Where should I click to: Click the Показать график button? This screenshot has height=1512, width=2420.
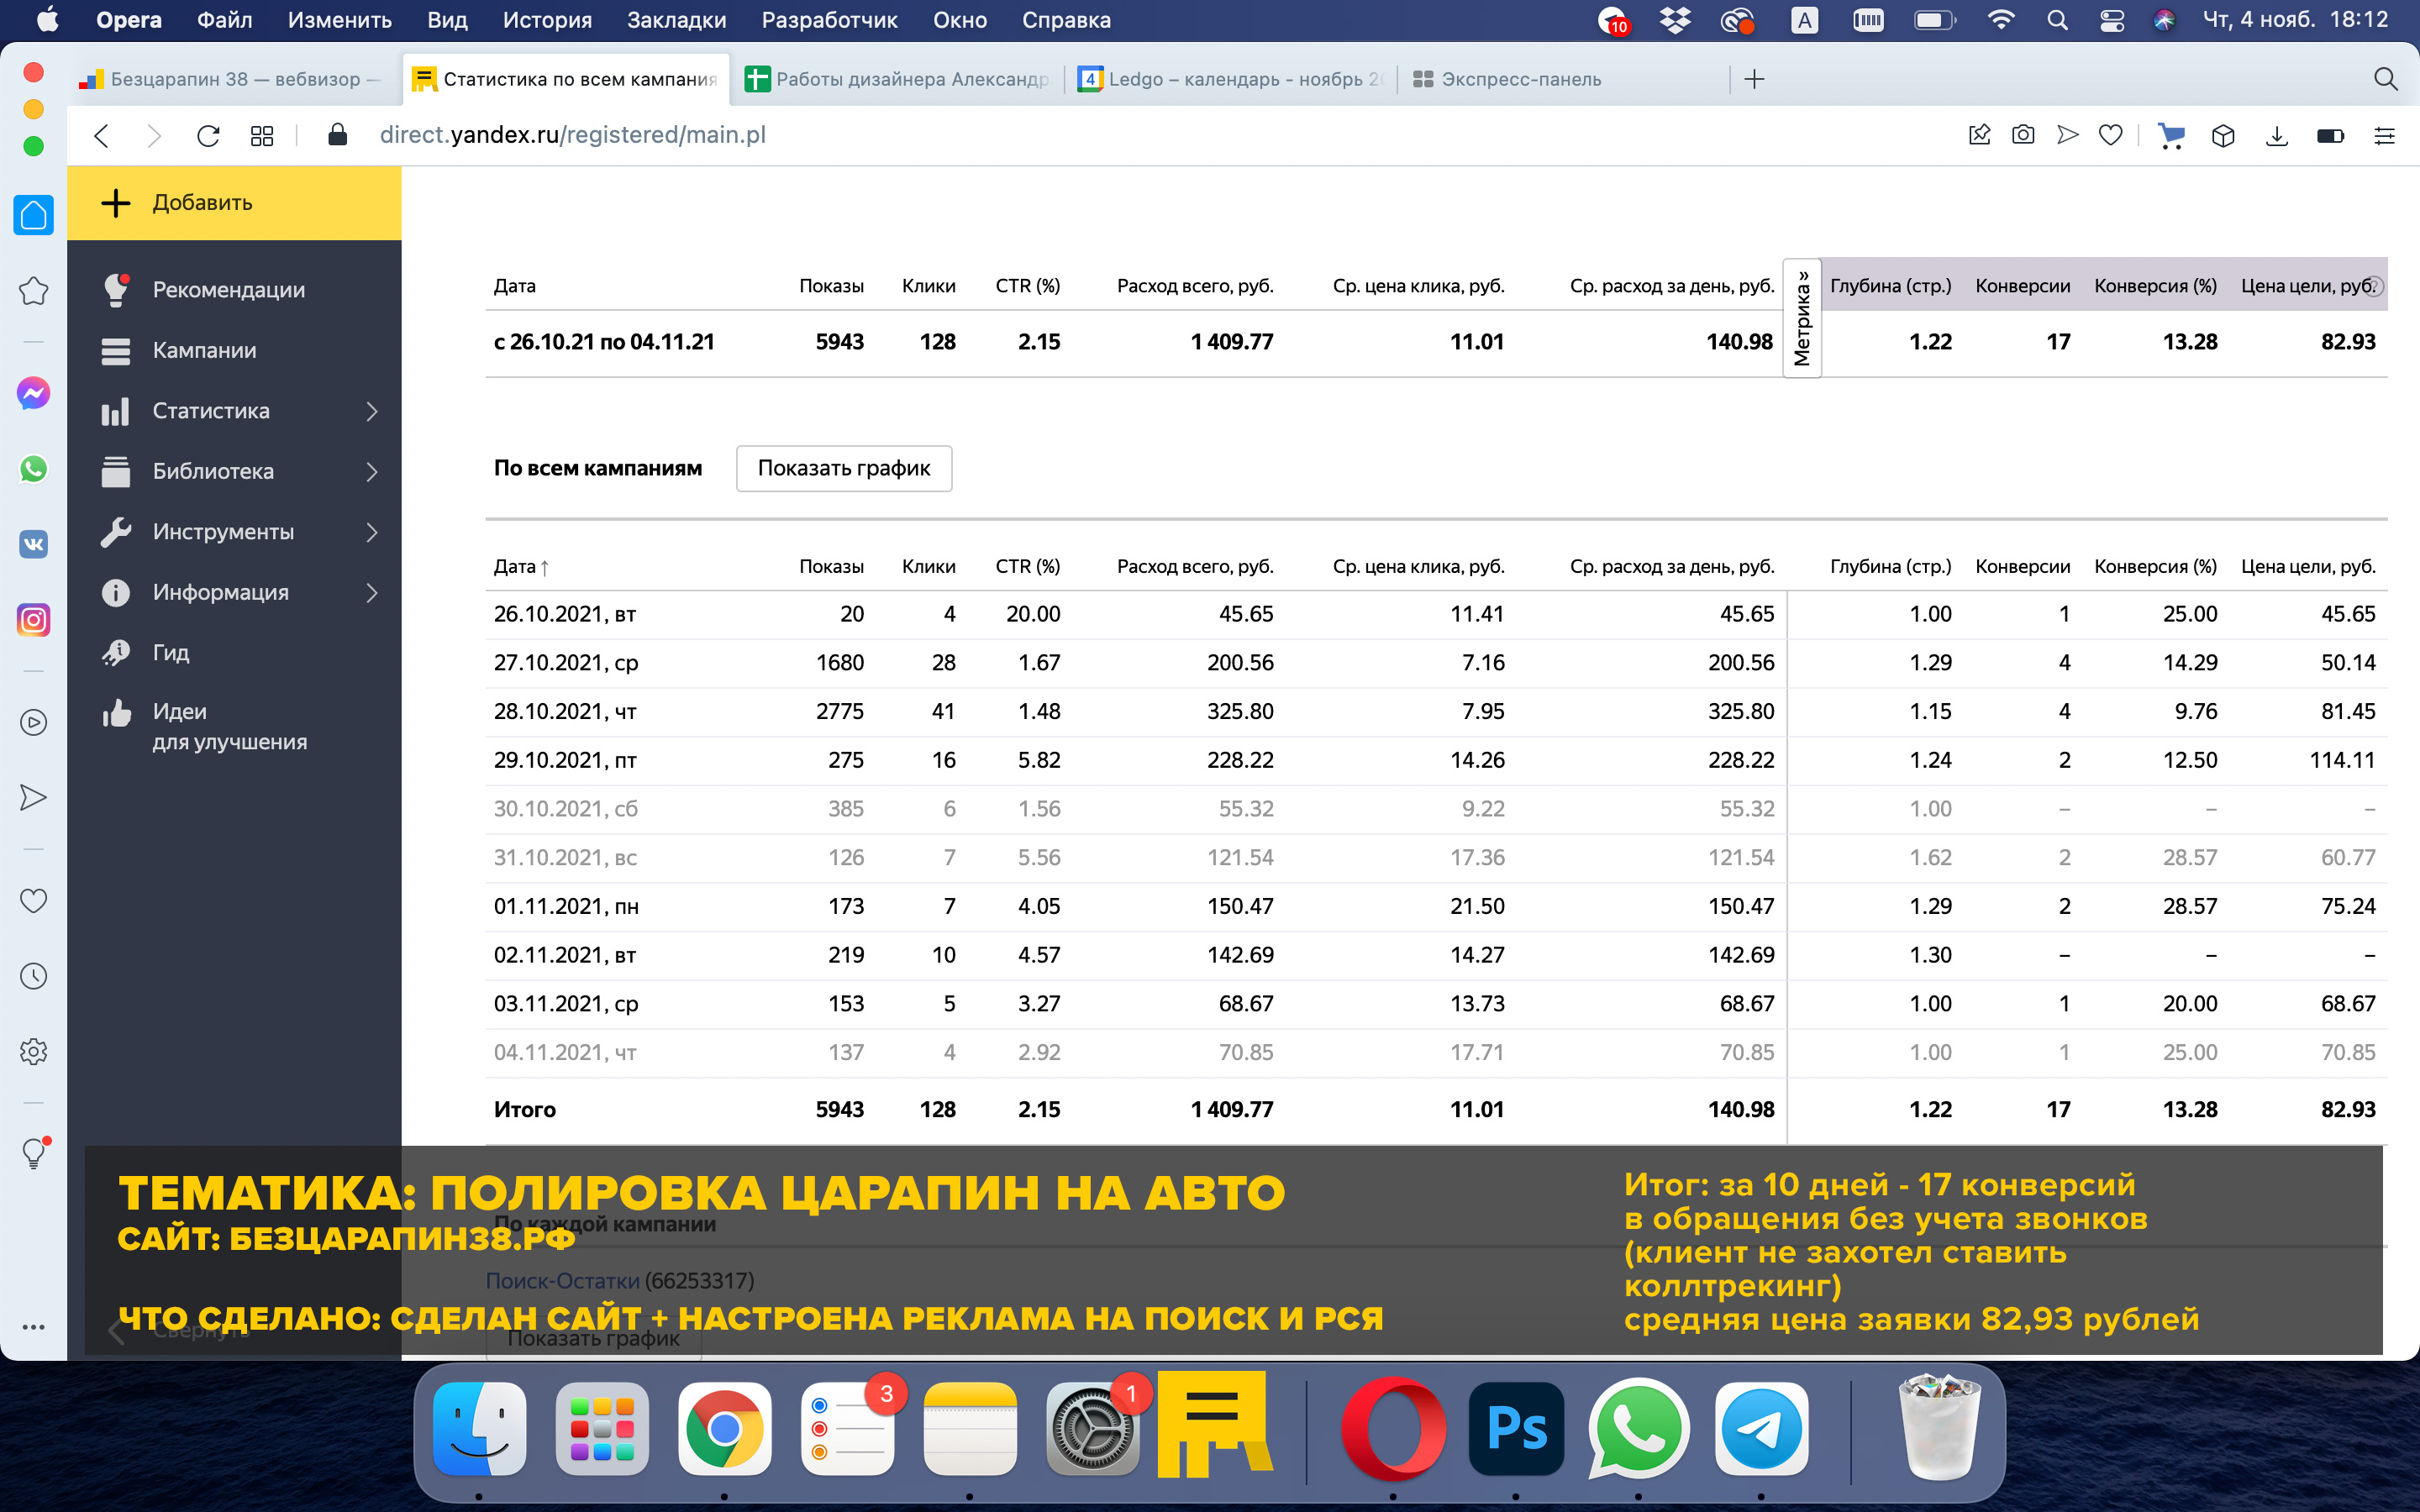point(843,468)
